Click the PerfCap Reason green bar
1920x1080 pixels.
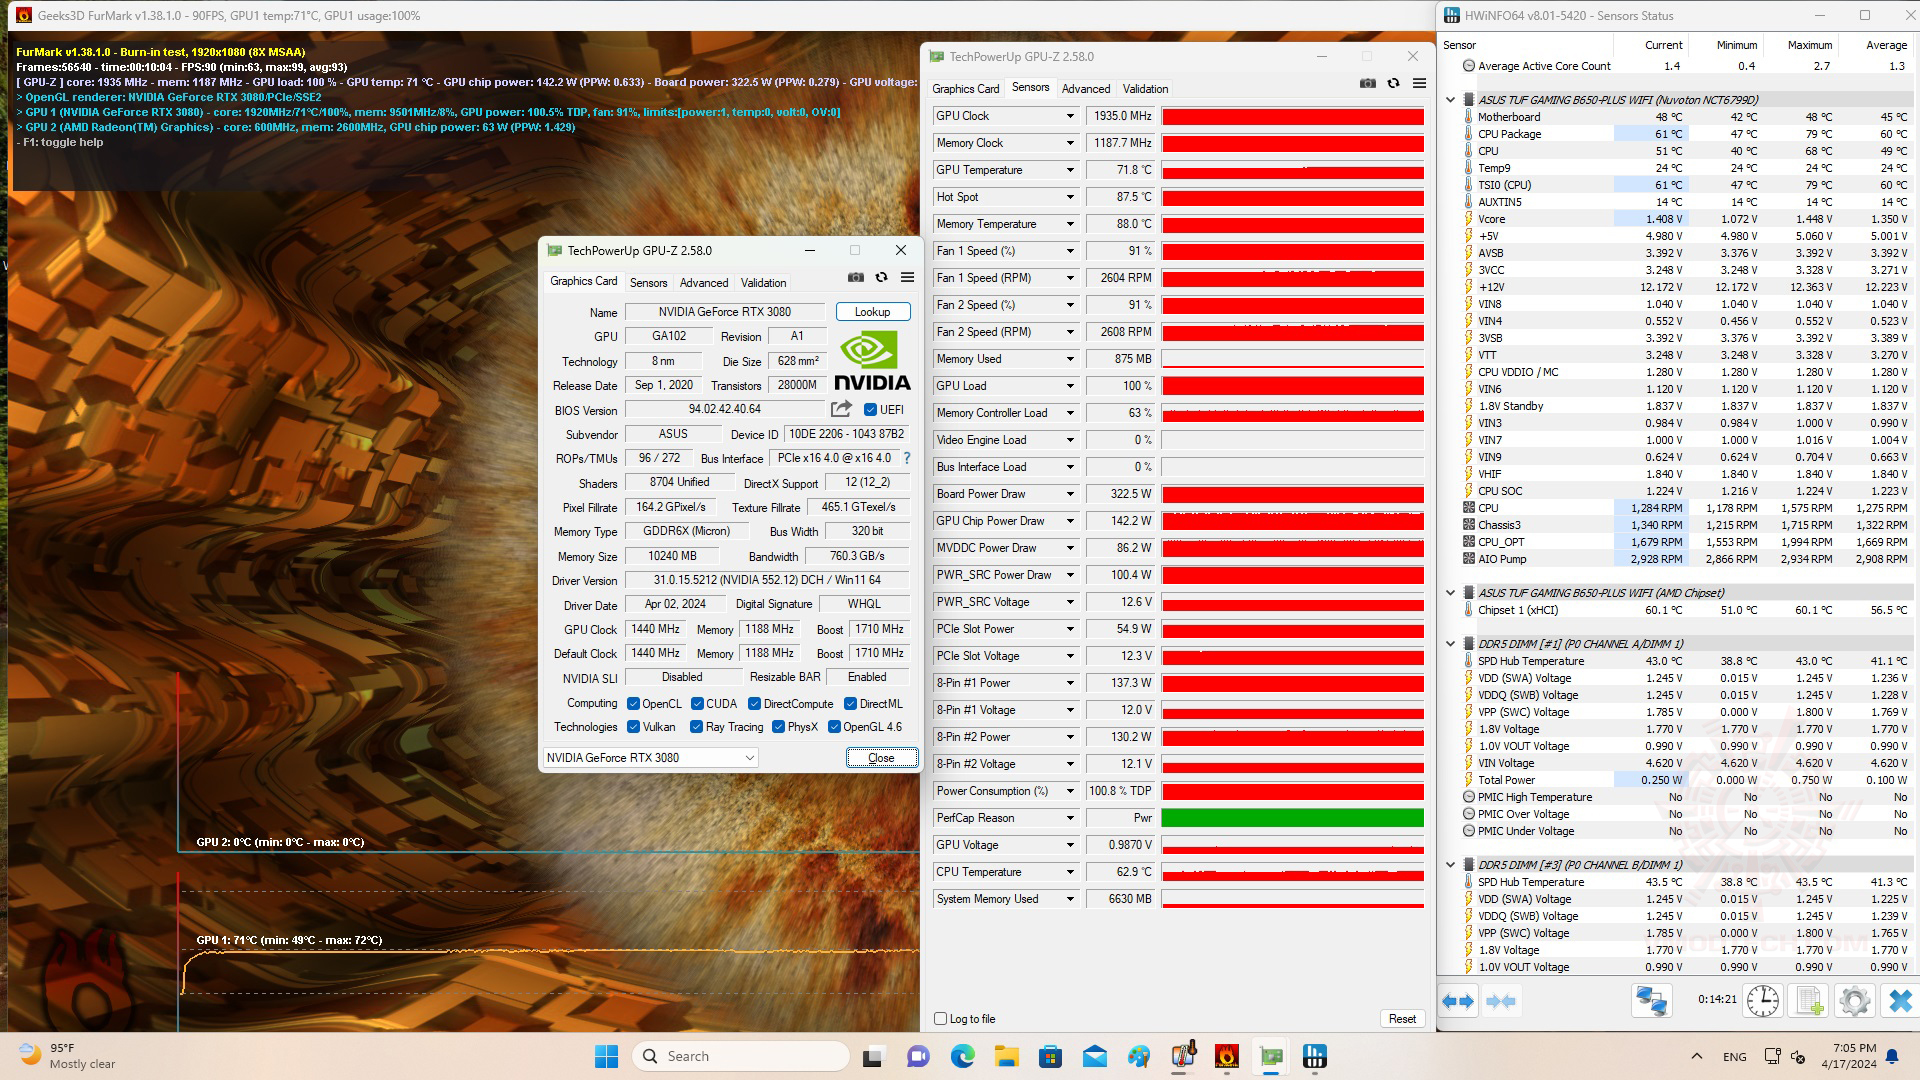[1292, 818]
